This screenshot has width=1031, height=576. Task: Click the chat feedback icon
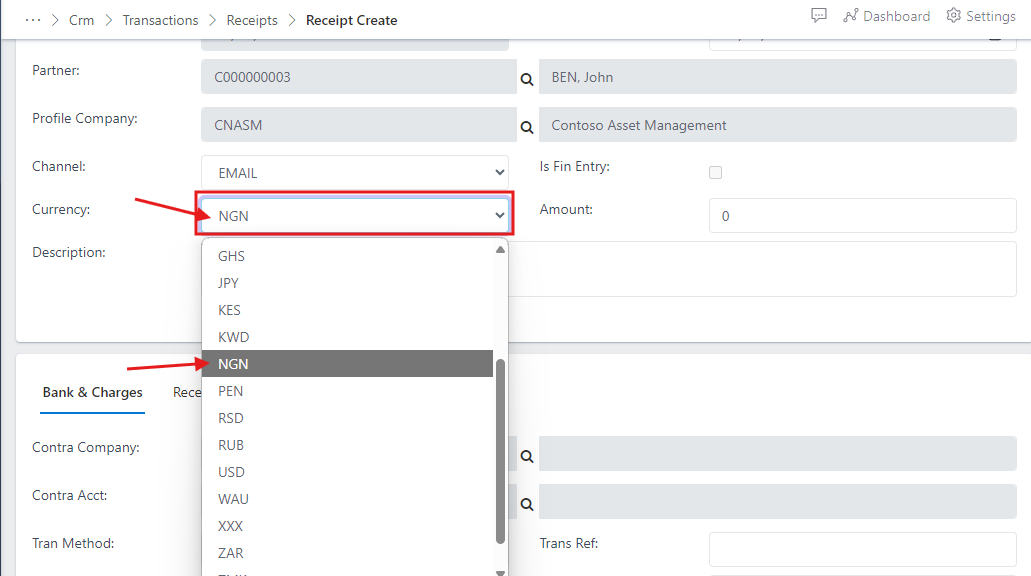tap(819, 14)
